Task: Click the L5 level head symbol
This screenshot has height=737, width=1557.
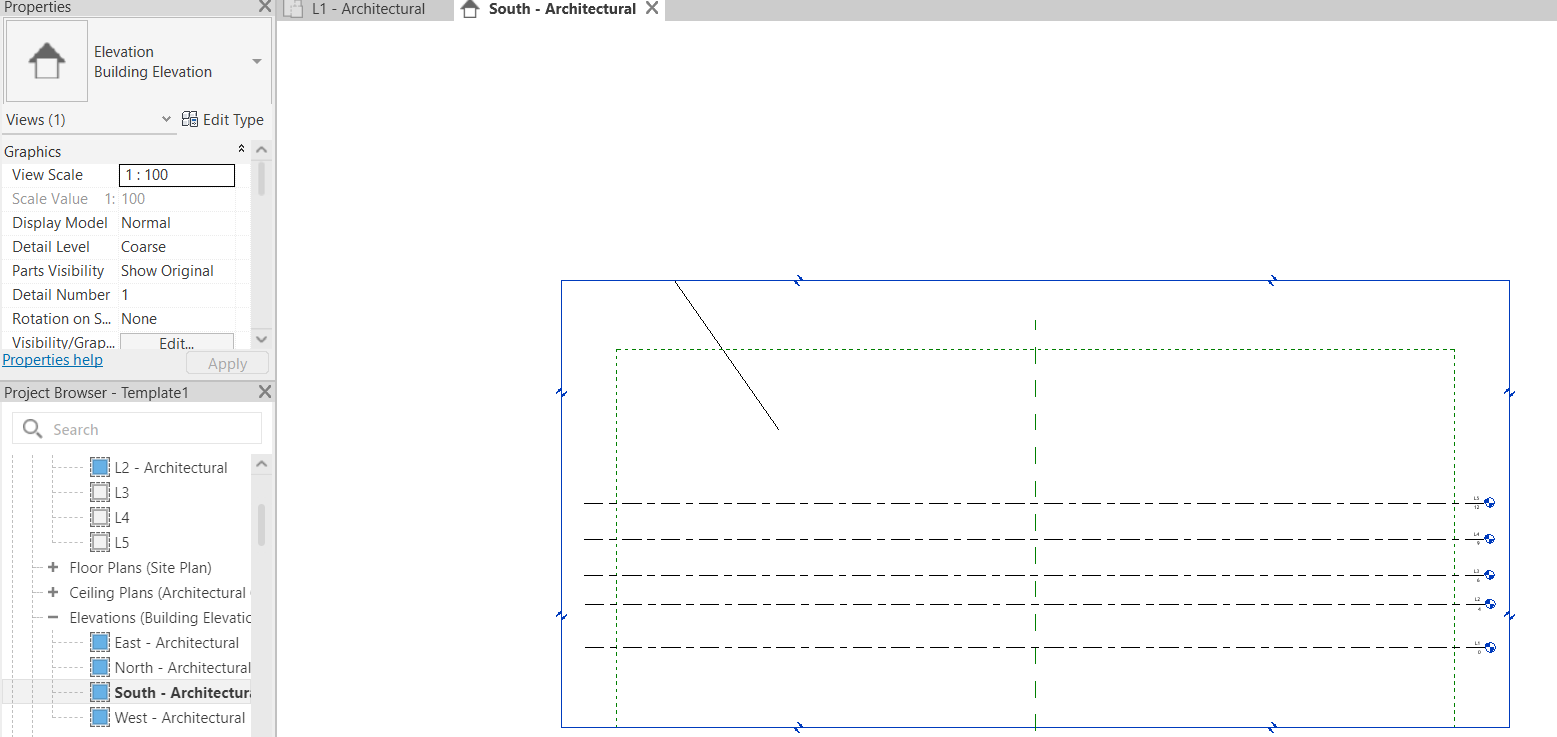Action: pyautogui.click(x=1489, y=502)
